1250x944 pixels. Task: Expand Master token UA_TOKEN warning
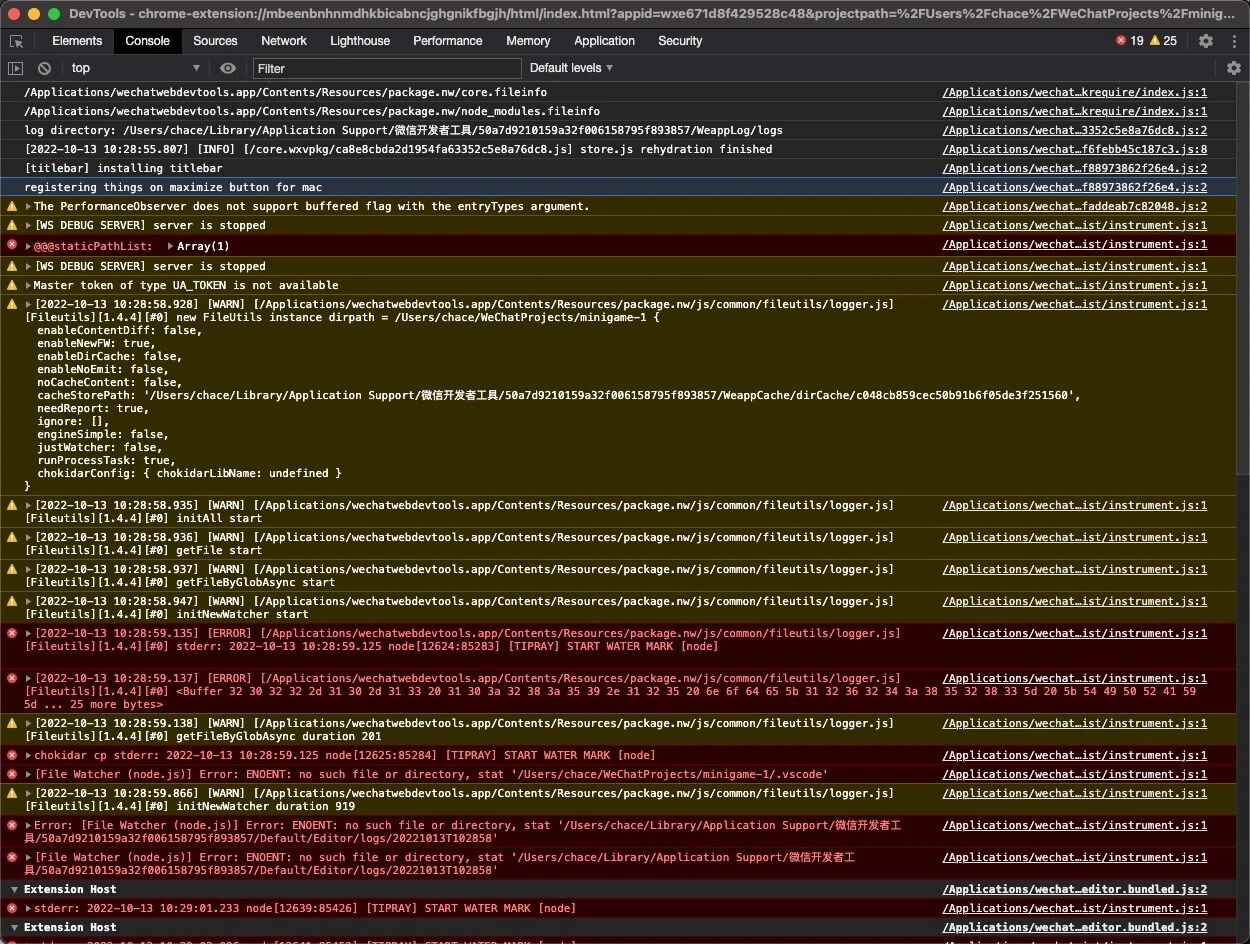click(29, 286)
